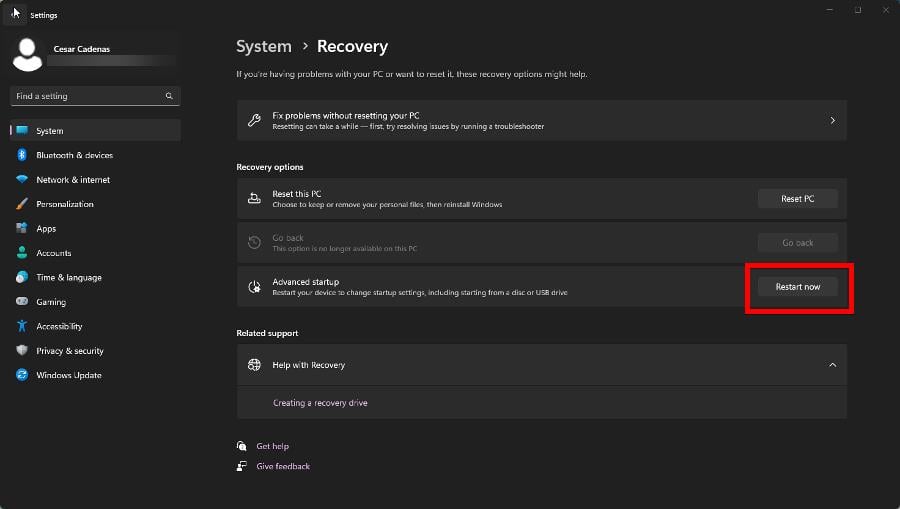This screenshot has width=900, height=509.
Task: Select the Privacy shield icon
Action: click(22, 350)
